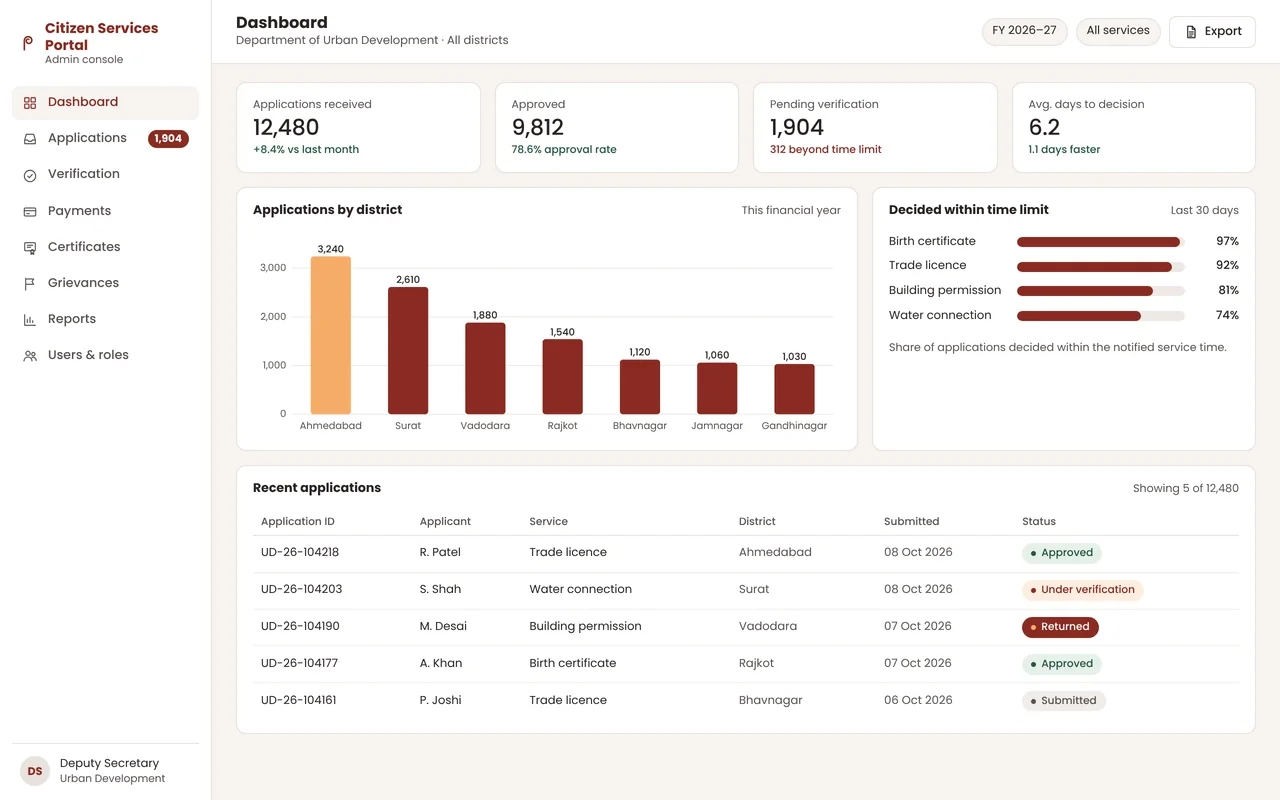Go to the Verification page
The image size is (1280, 800).
[x=105, y=174]
